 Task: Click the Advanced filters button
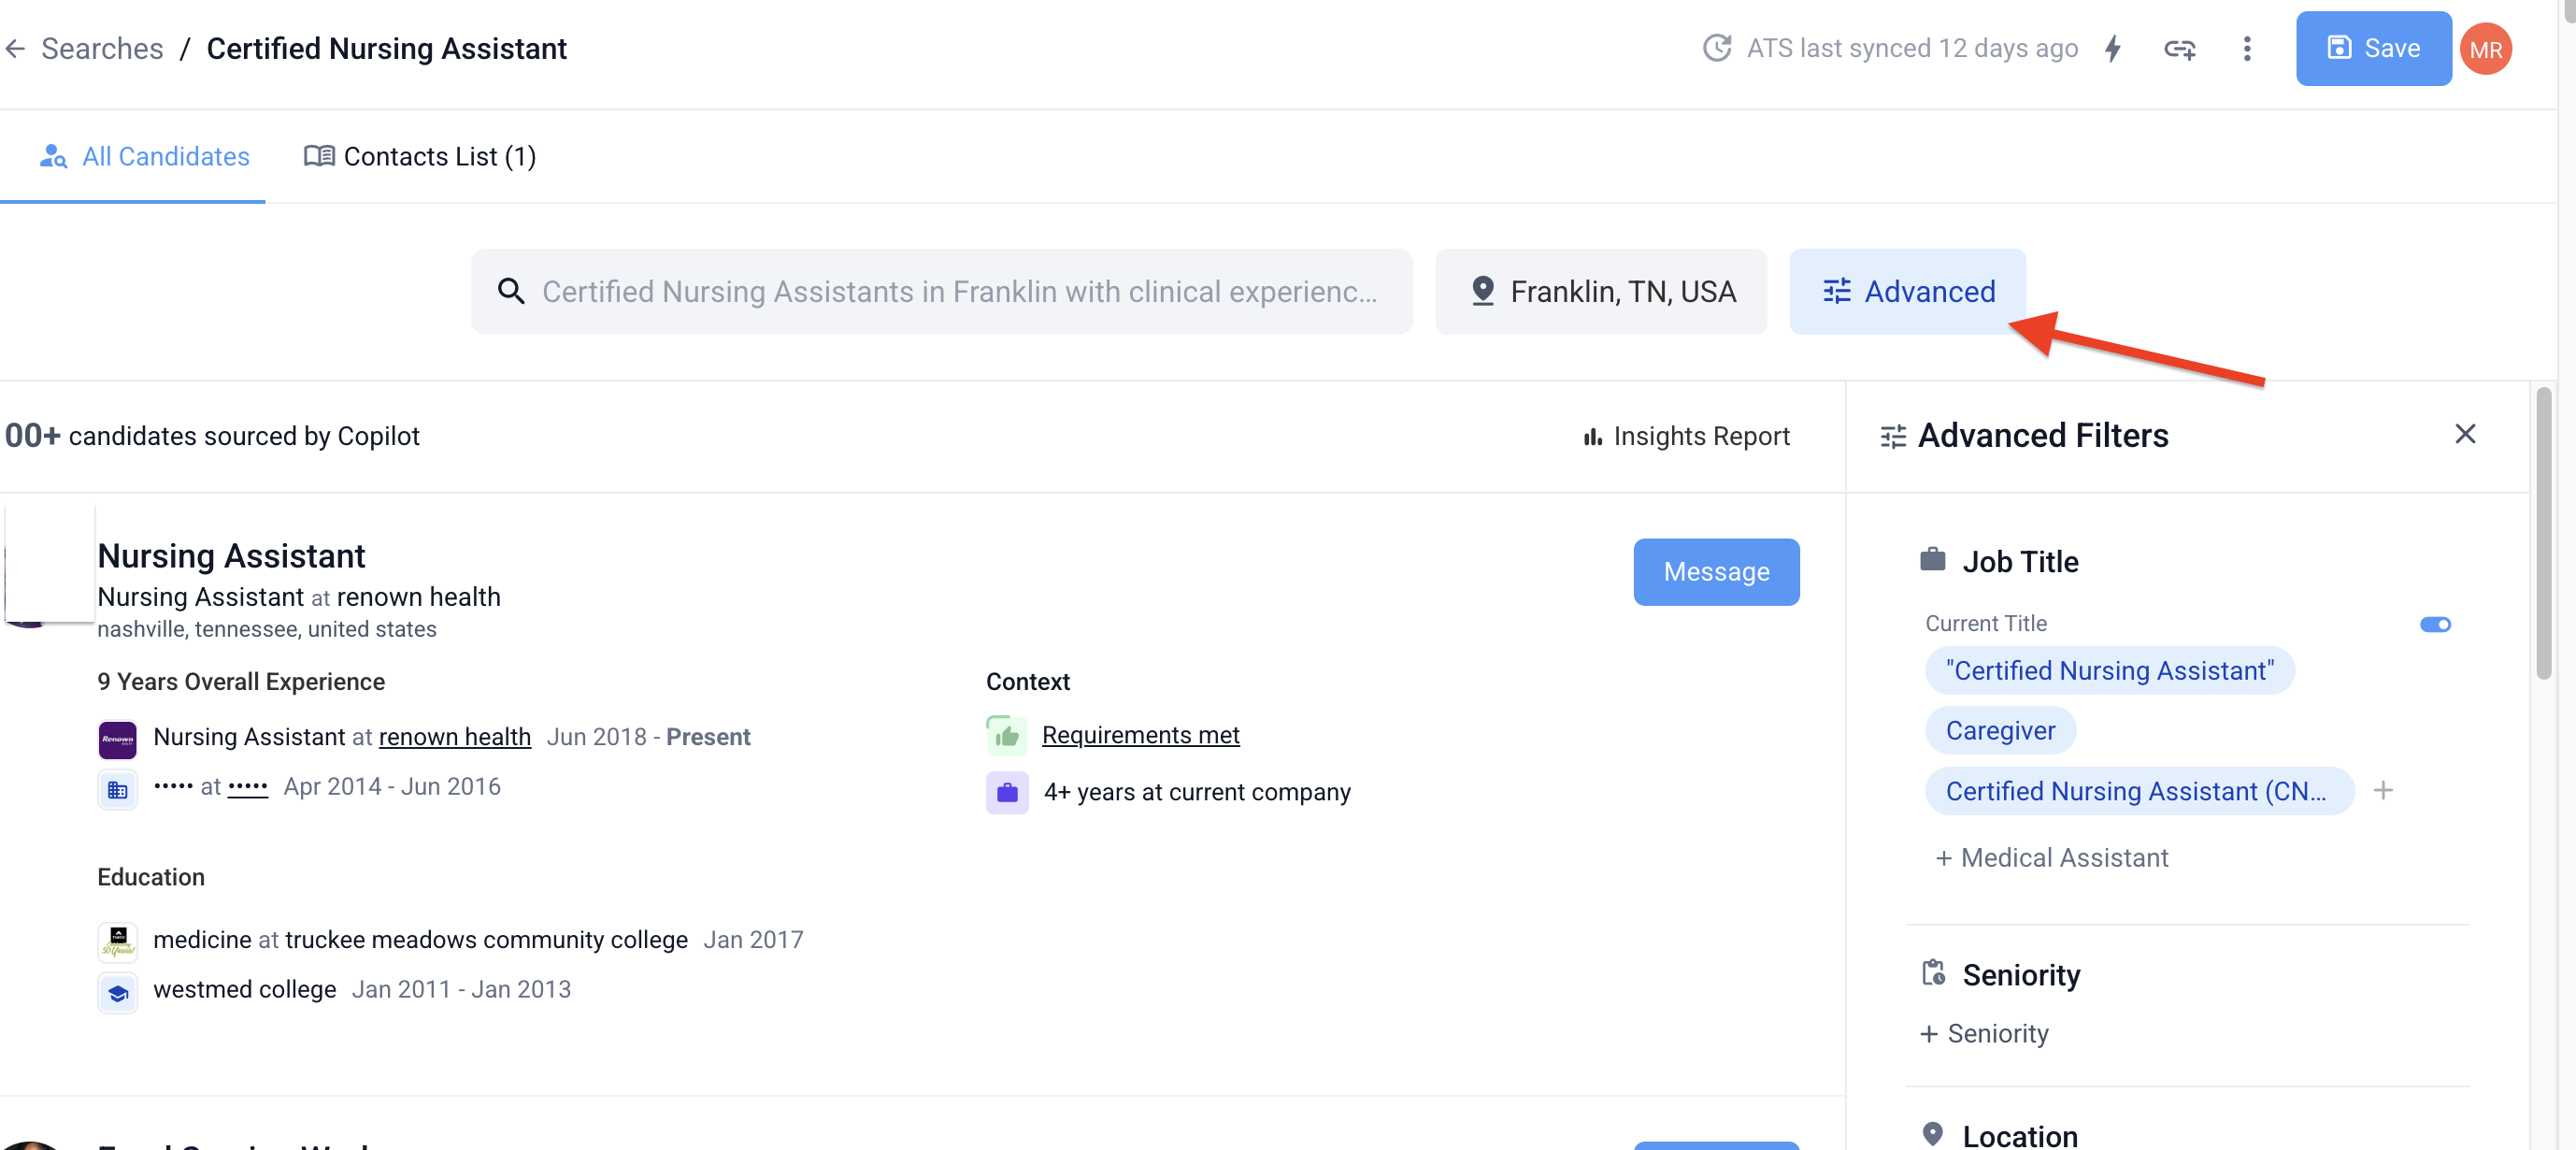pyautogui.click(x=1907, y=292)
